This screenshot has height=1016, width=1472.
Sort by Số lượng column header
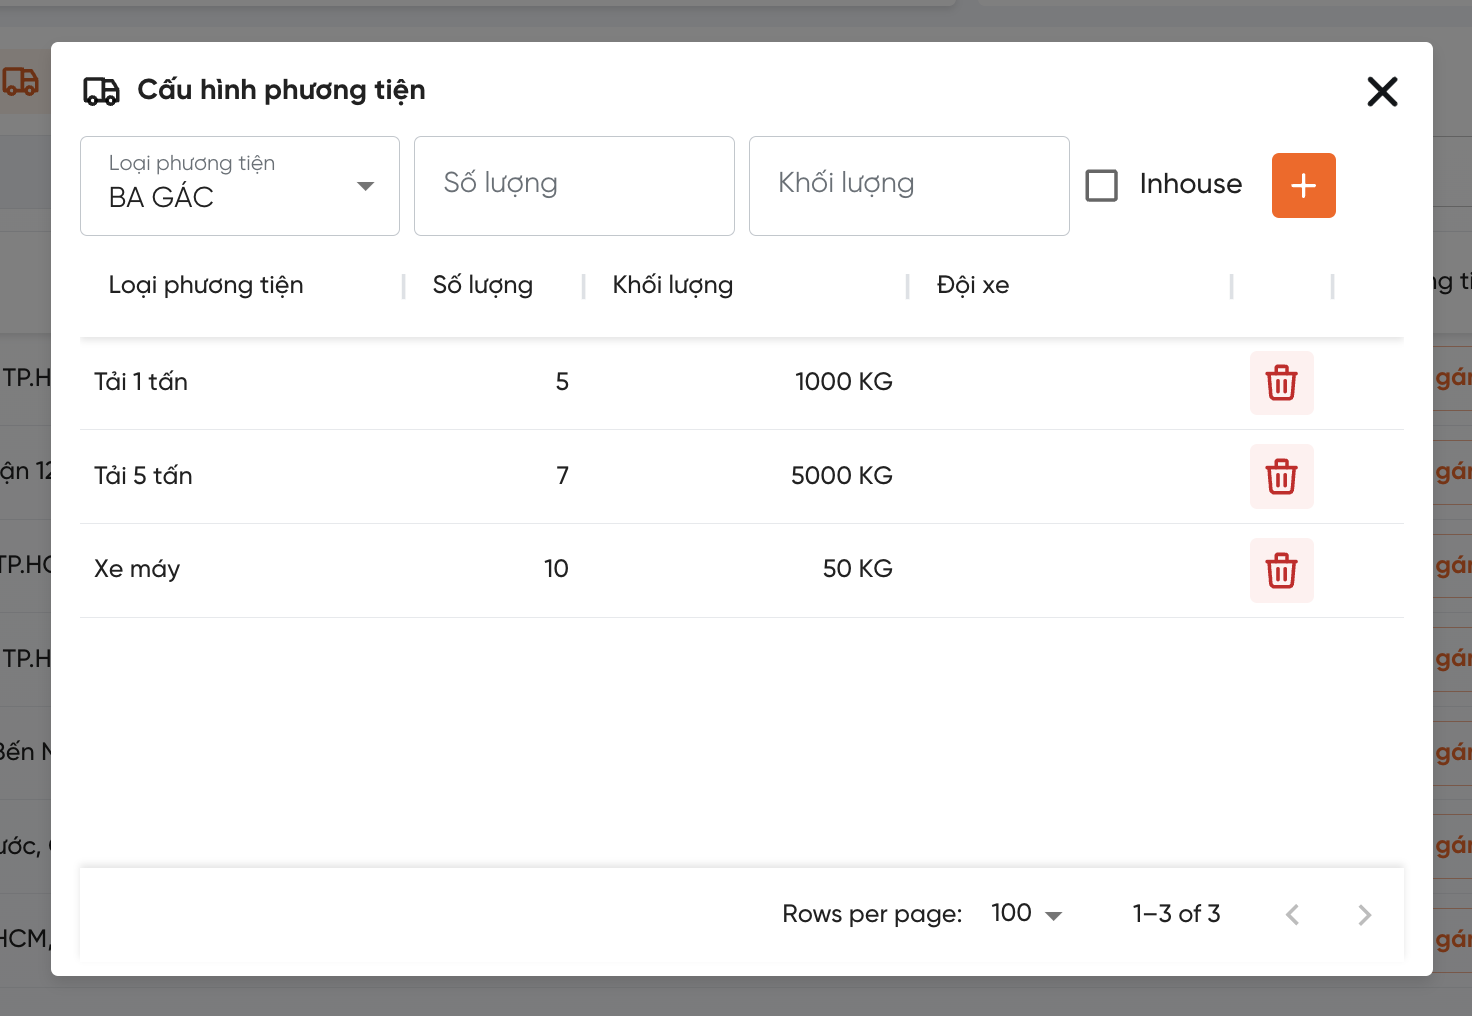(x=482, y=285)
